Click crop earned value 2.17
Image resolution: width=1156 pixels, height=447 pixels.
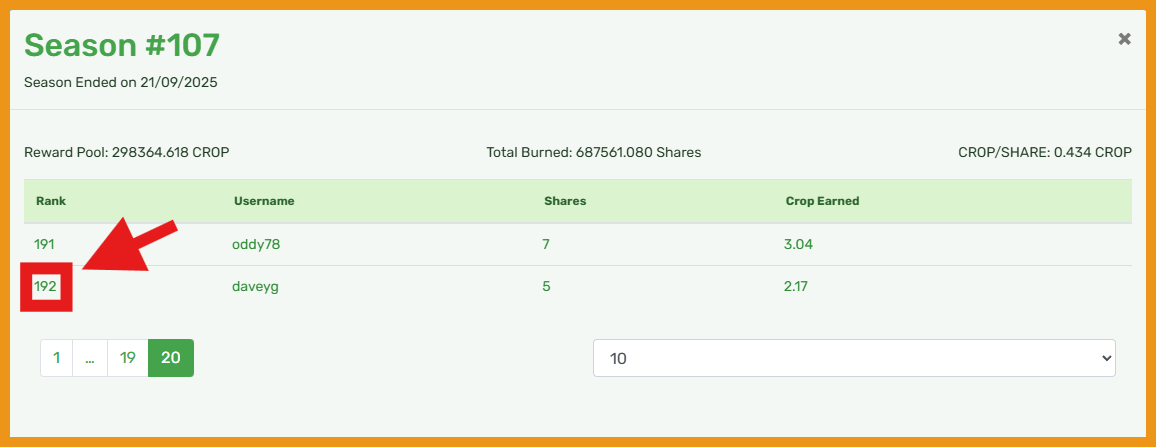796,287
